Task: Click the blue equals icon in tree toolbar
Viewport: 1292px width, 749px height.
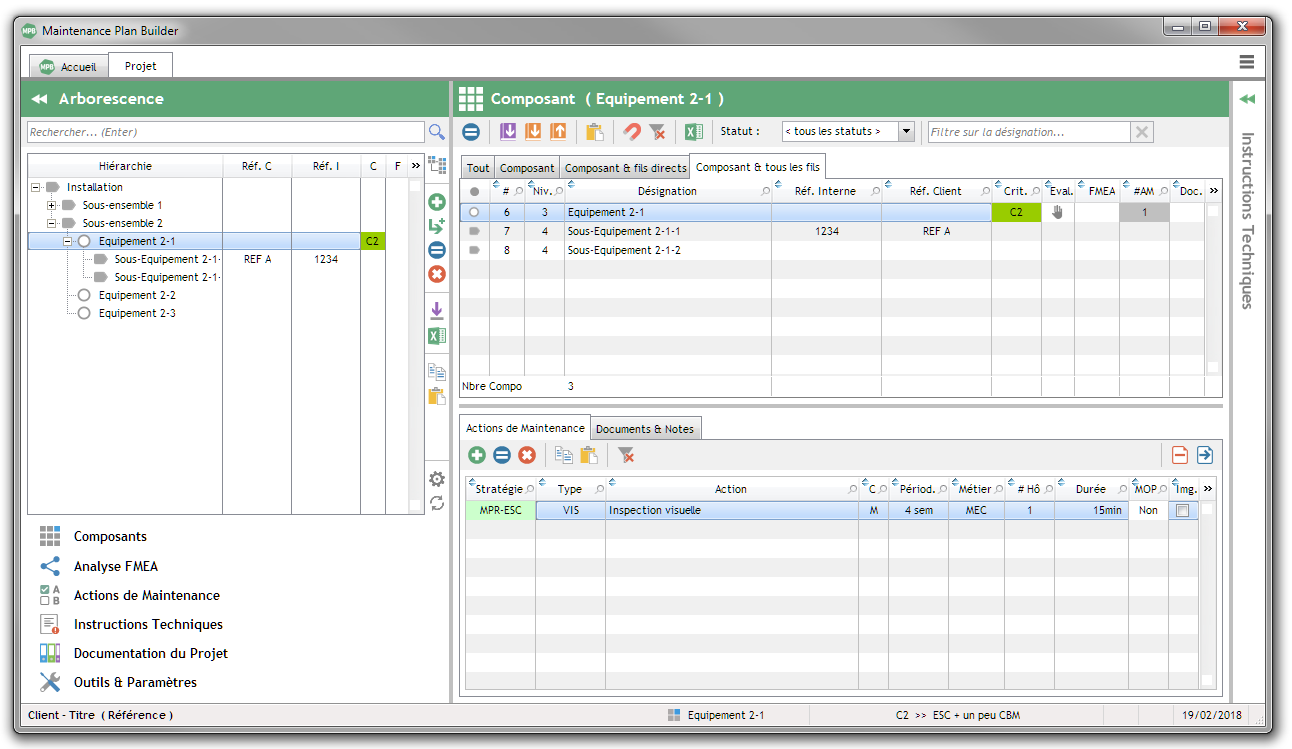Action: point(437,250)
